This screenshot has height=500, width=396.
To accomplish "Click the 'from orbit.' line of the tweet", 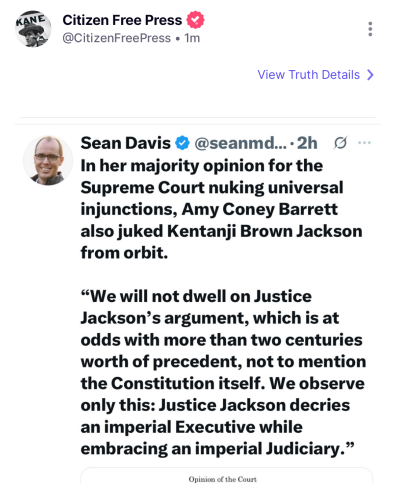I will [124, 252].
